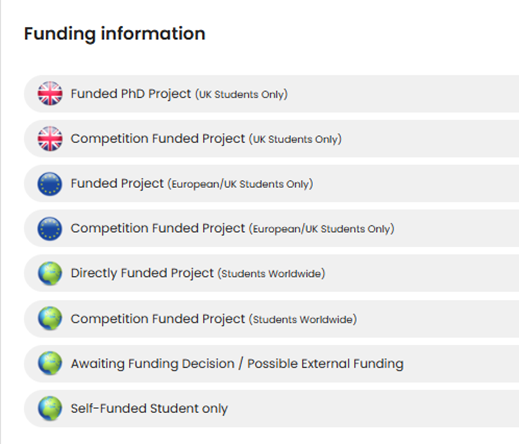
Task: Open Competition Funded Project European/UK Students row
Action: tap(271, 229)
